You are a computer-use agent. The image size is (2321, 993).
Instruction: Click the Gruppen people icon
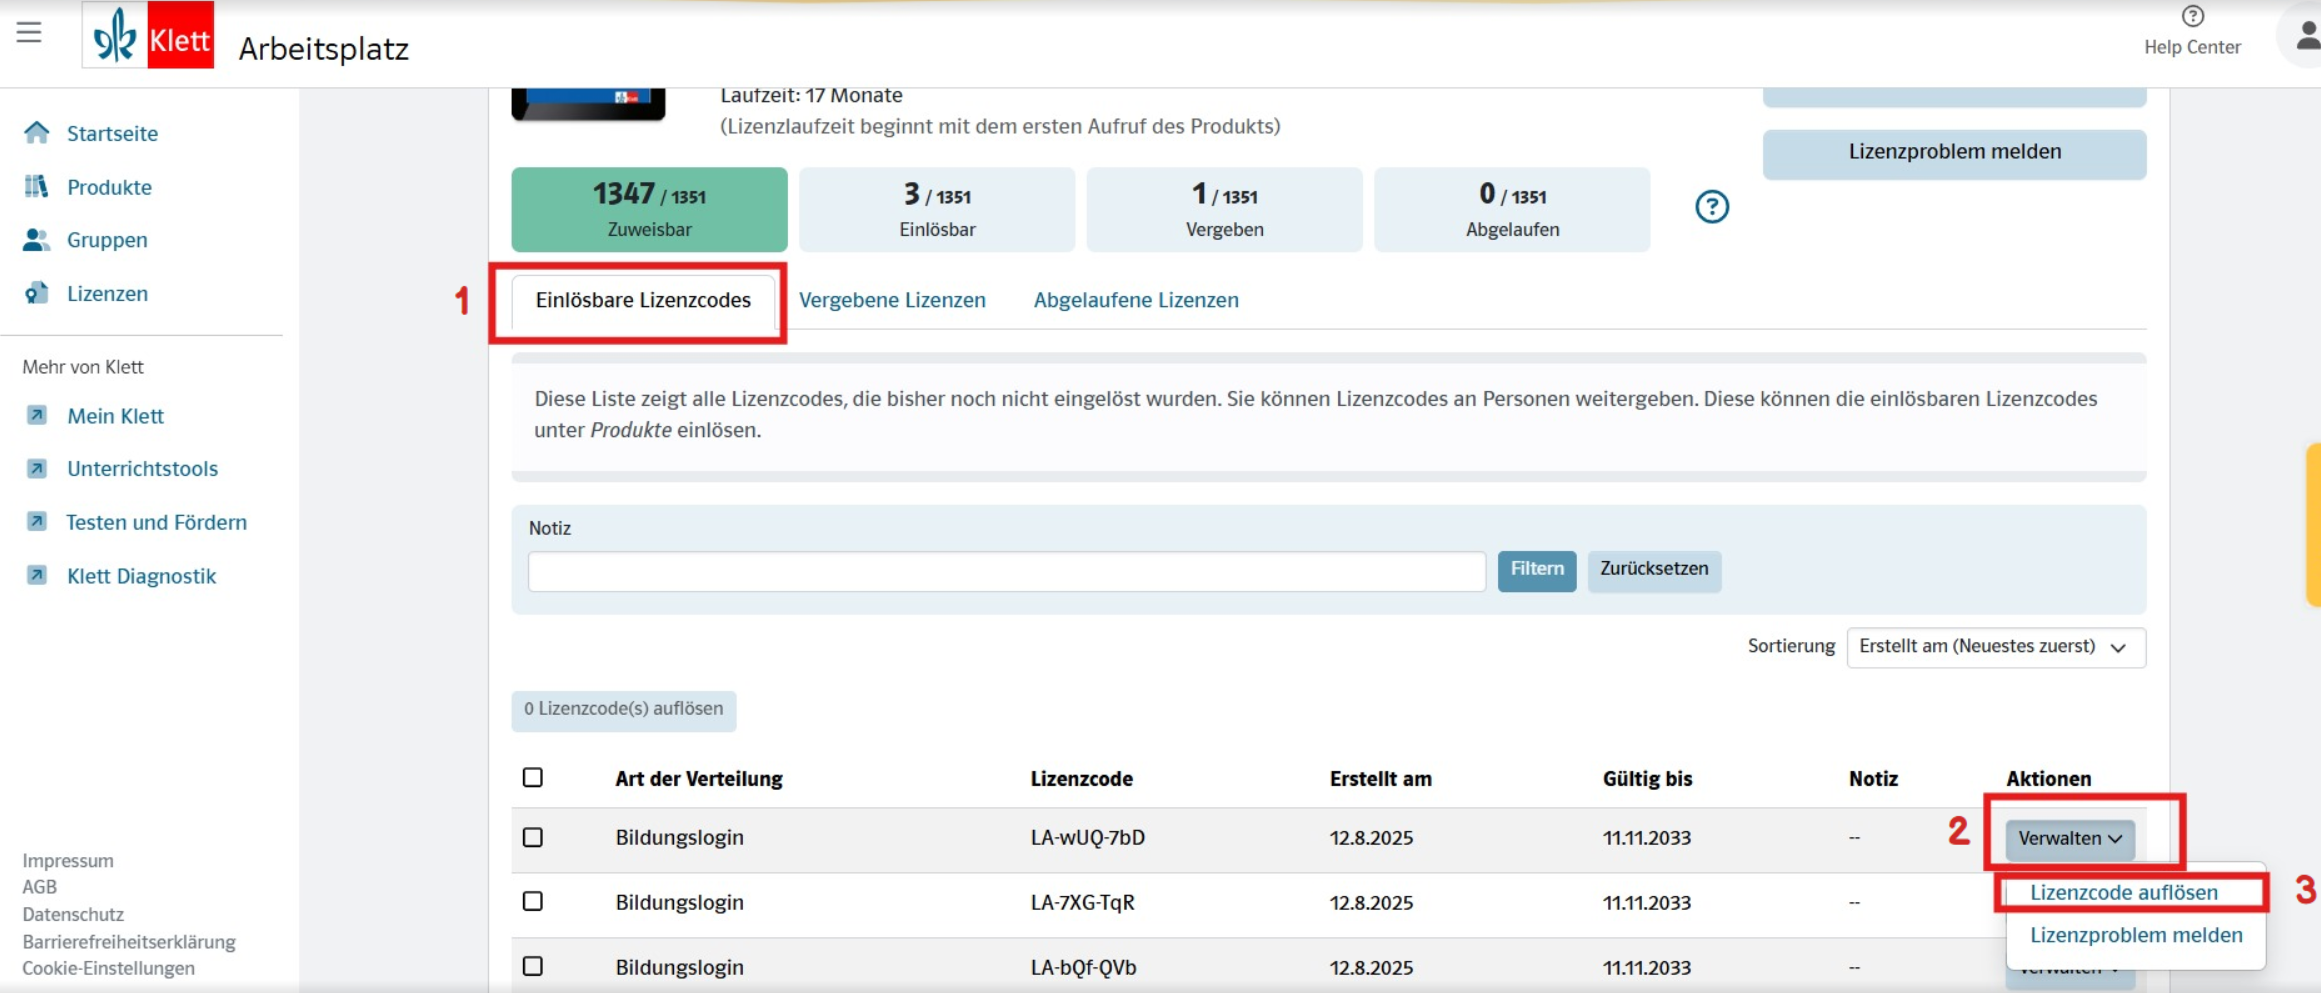37,240
